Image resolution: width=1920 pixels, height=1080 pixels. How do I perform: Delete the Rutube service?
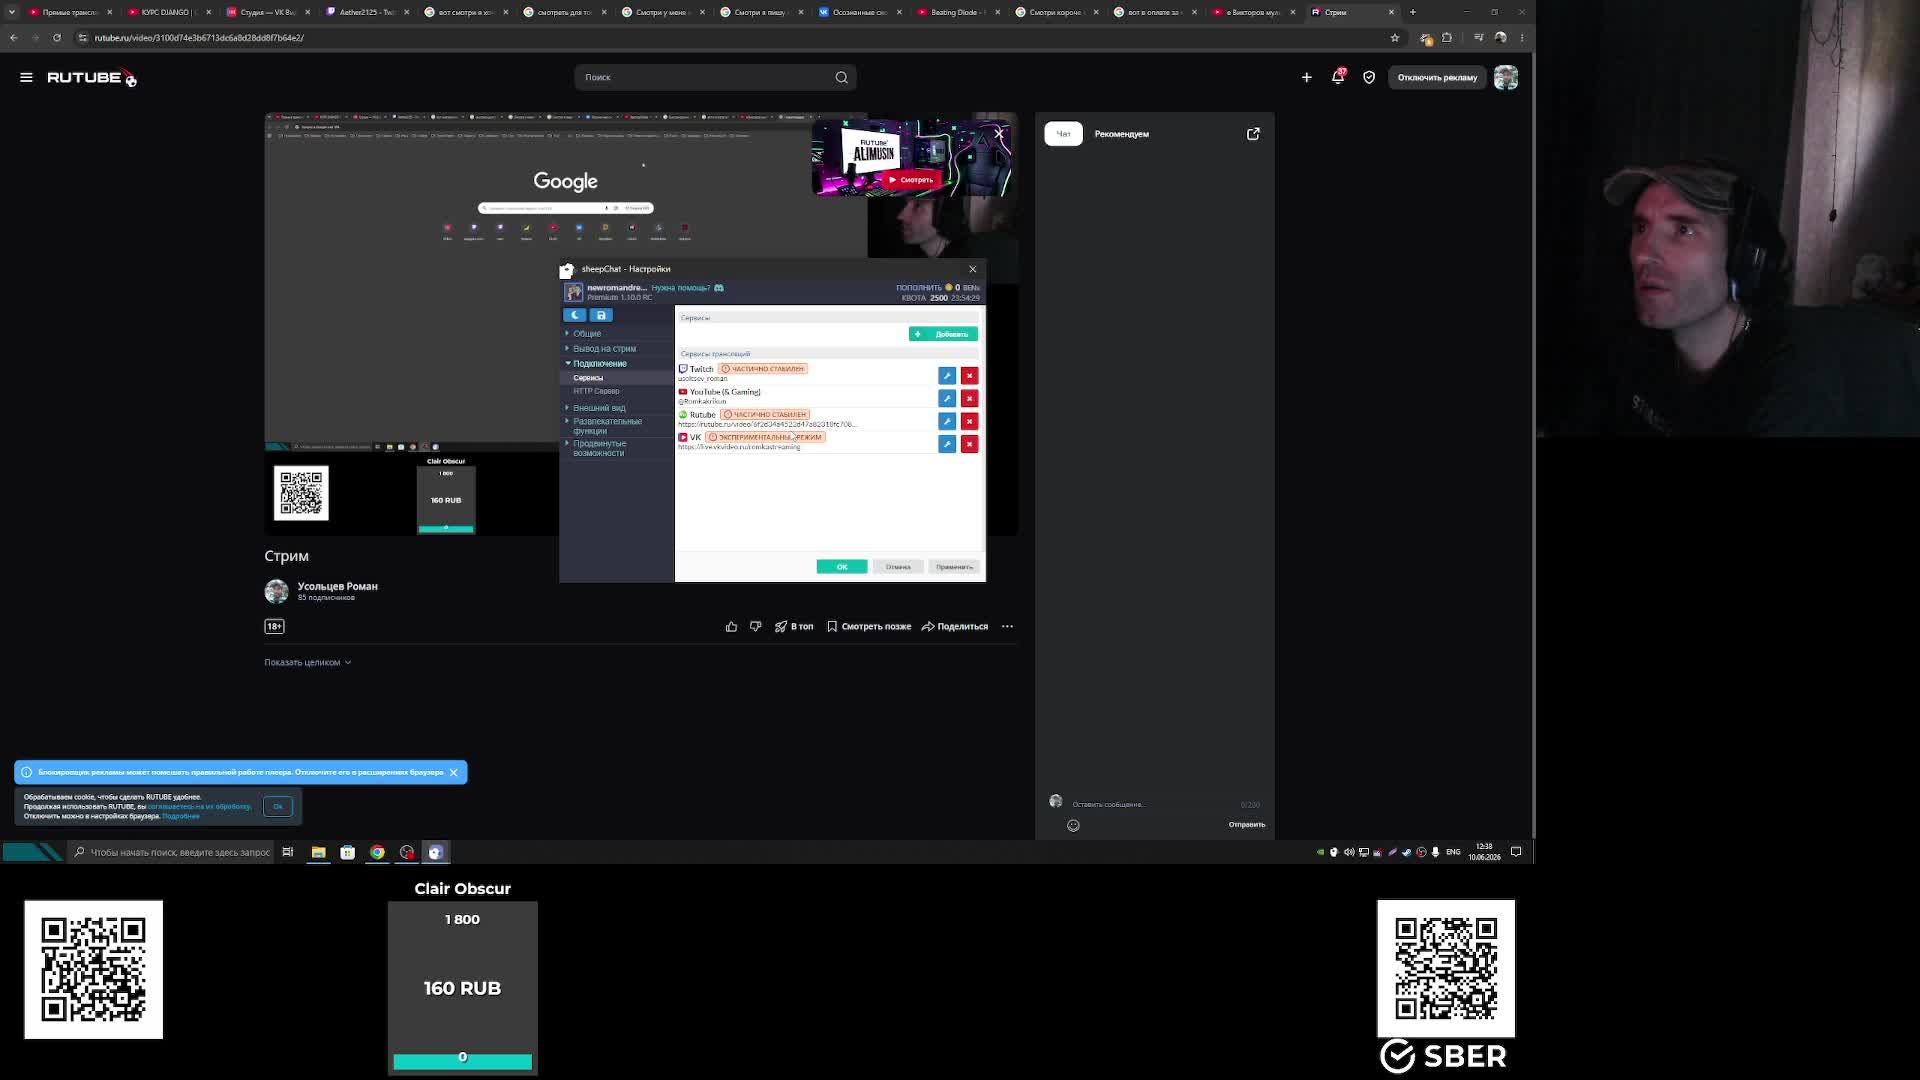coord(969,421)
